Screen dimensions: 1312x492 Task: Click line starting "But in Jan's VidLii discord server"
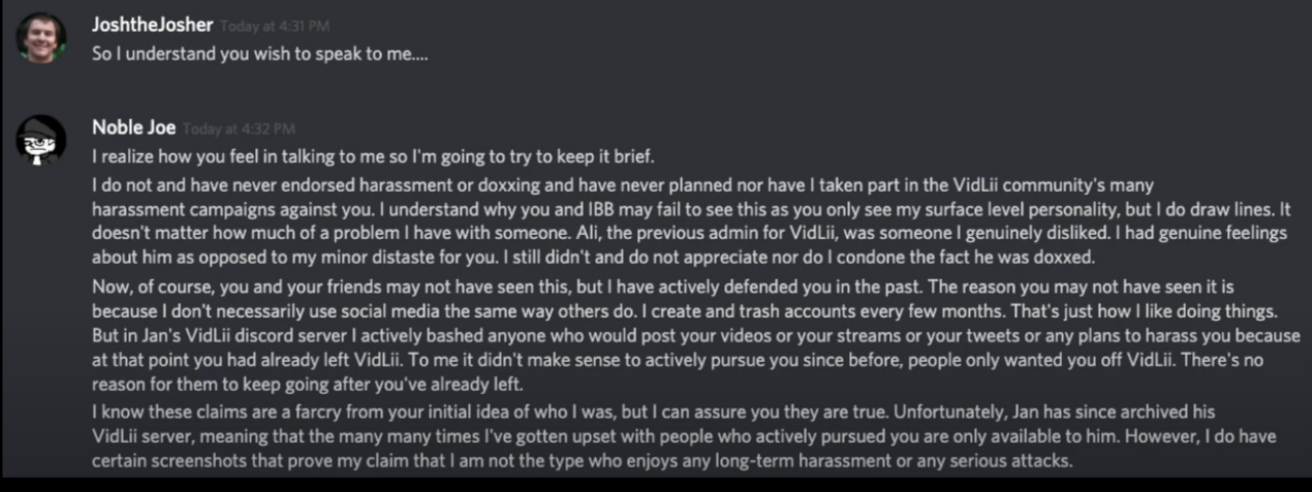(x=692, y=335)
